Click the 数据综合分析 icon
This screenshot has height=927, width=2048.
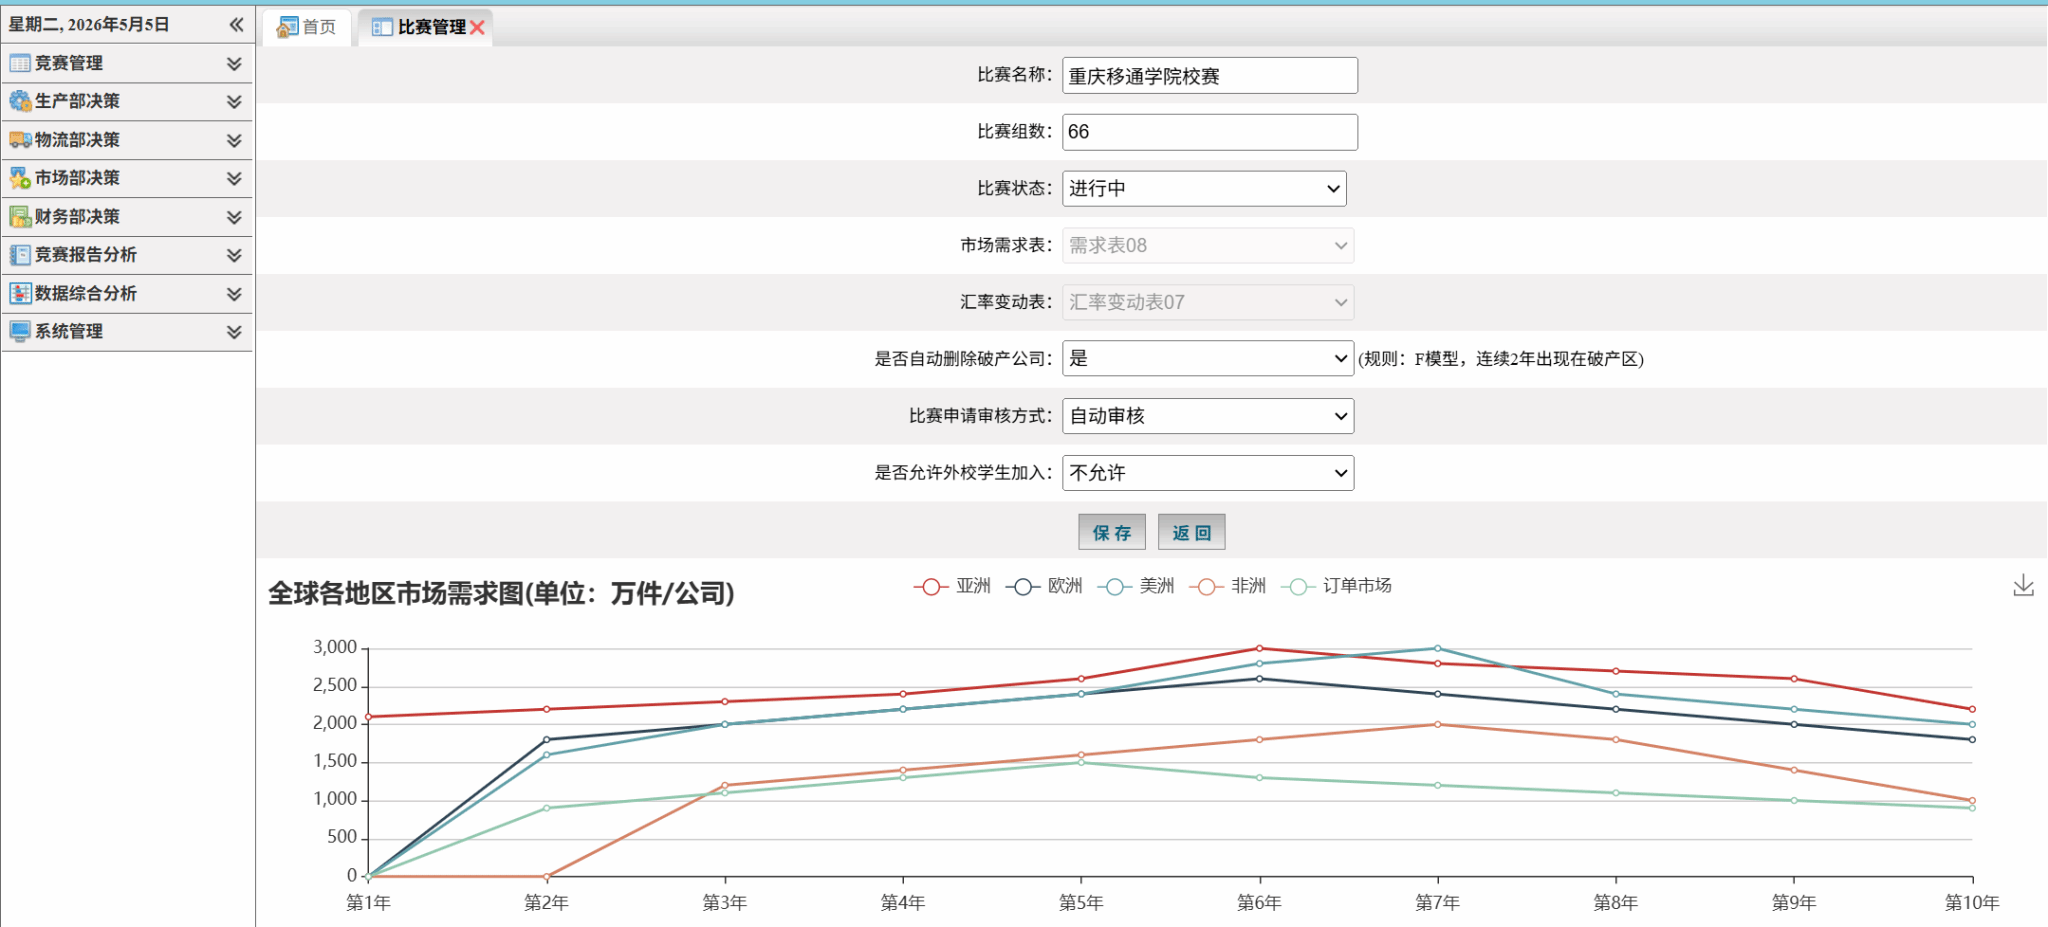(x=20, y=293)
